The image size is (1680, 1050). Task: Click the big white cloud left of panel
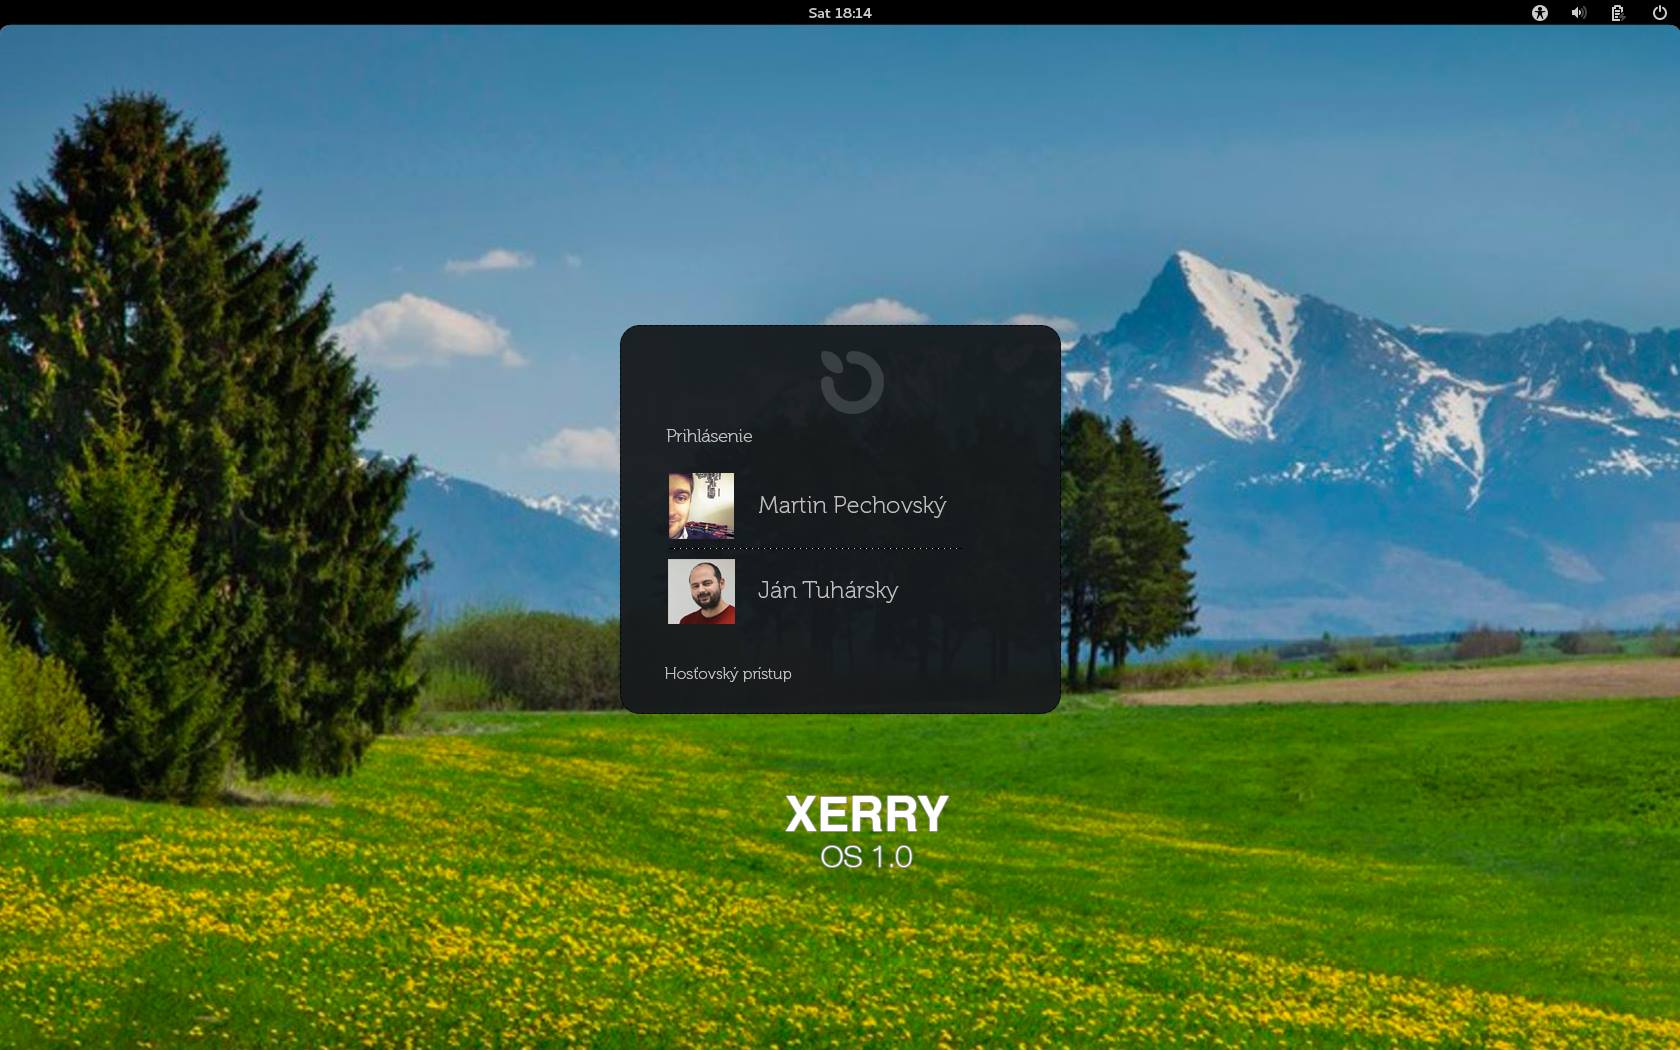coord(425,327)
